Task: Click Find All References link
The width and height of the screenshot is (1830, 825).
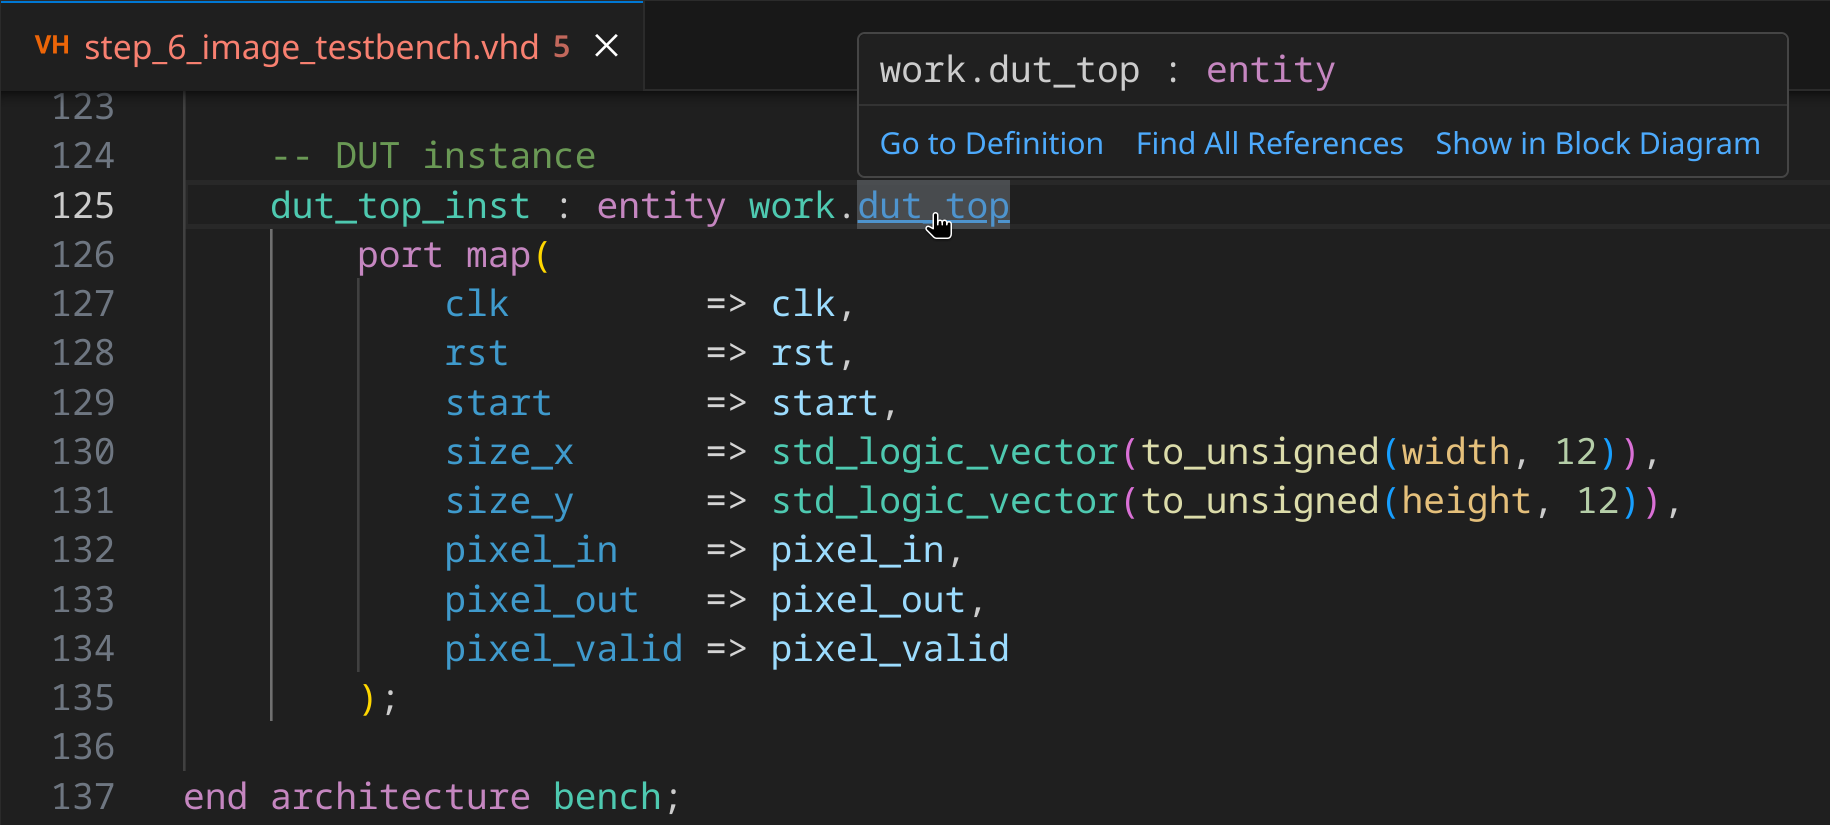Action: click(x=1269, y=144)
